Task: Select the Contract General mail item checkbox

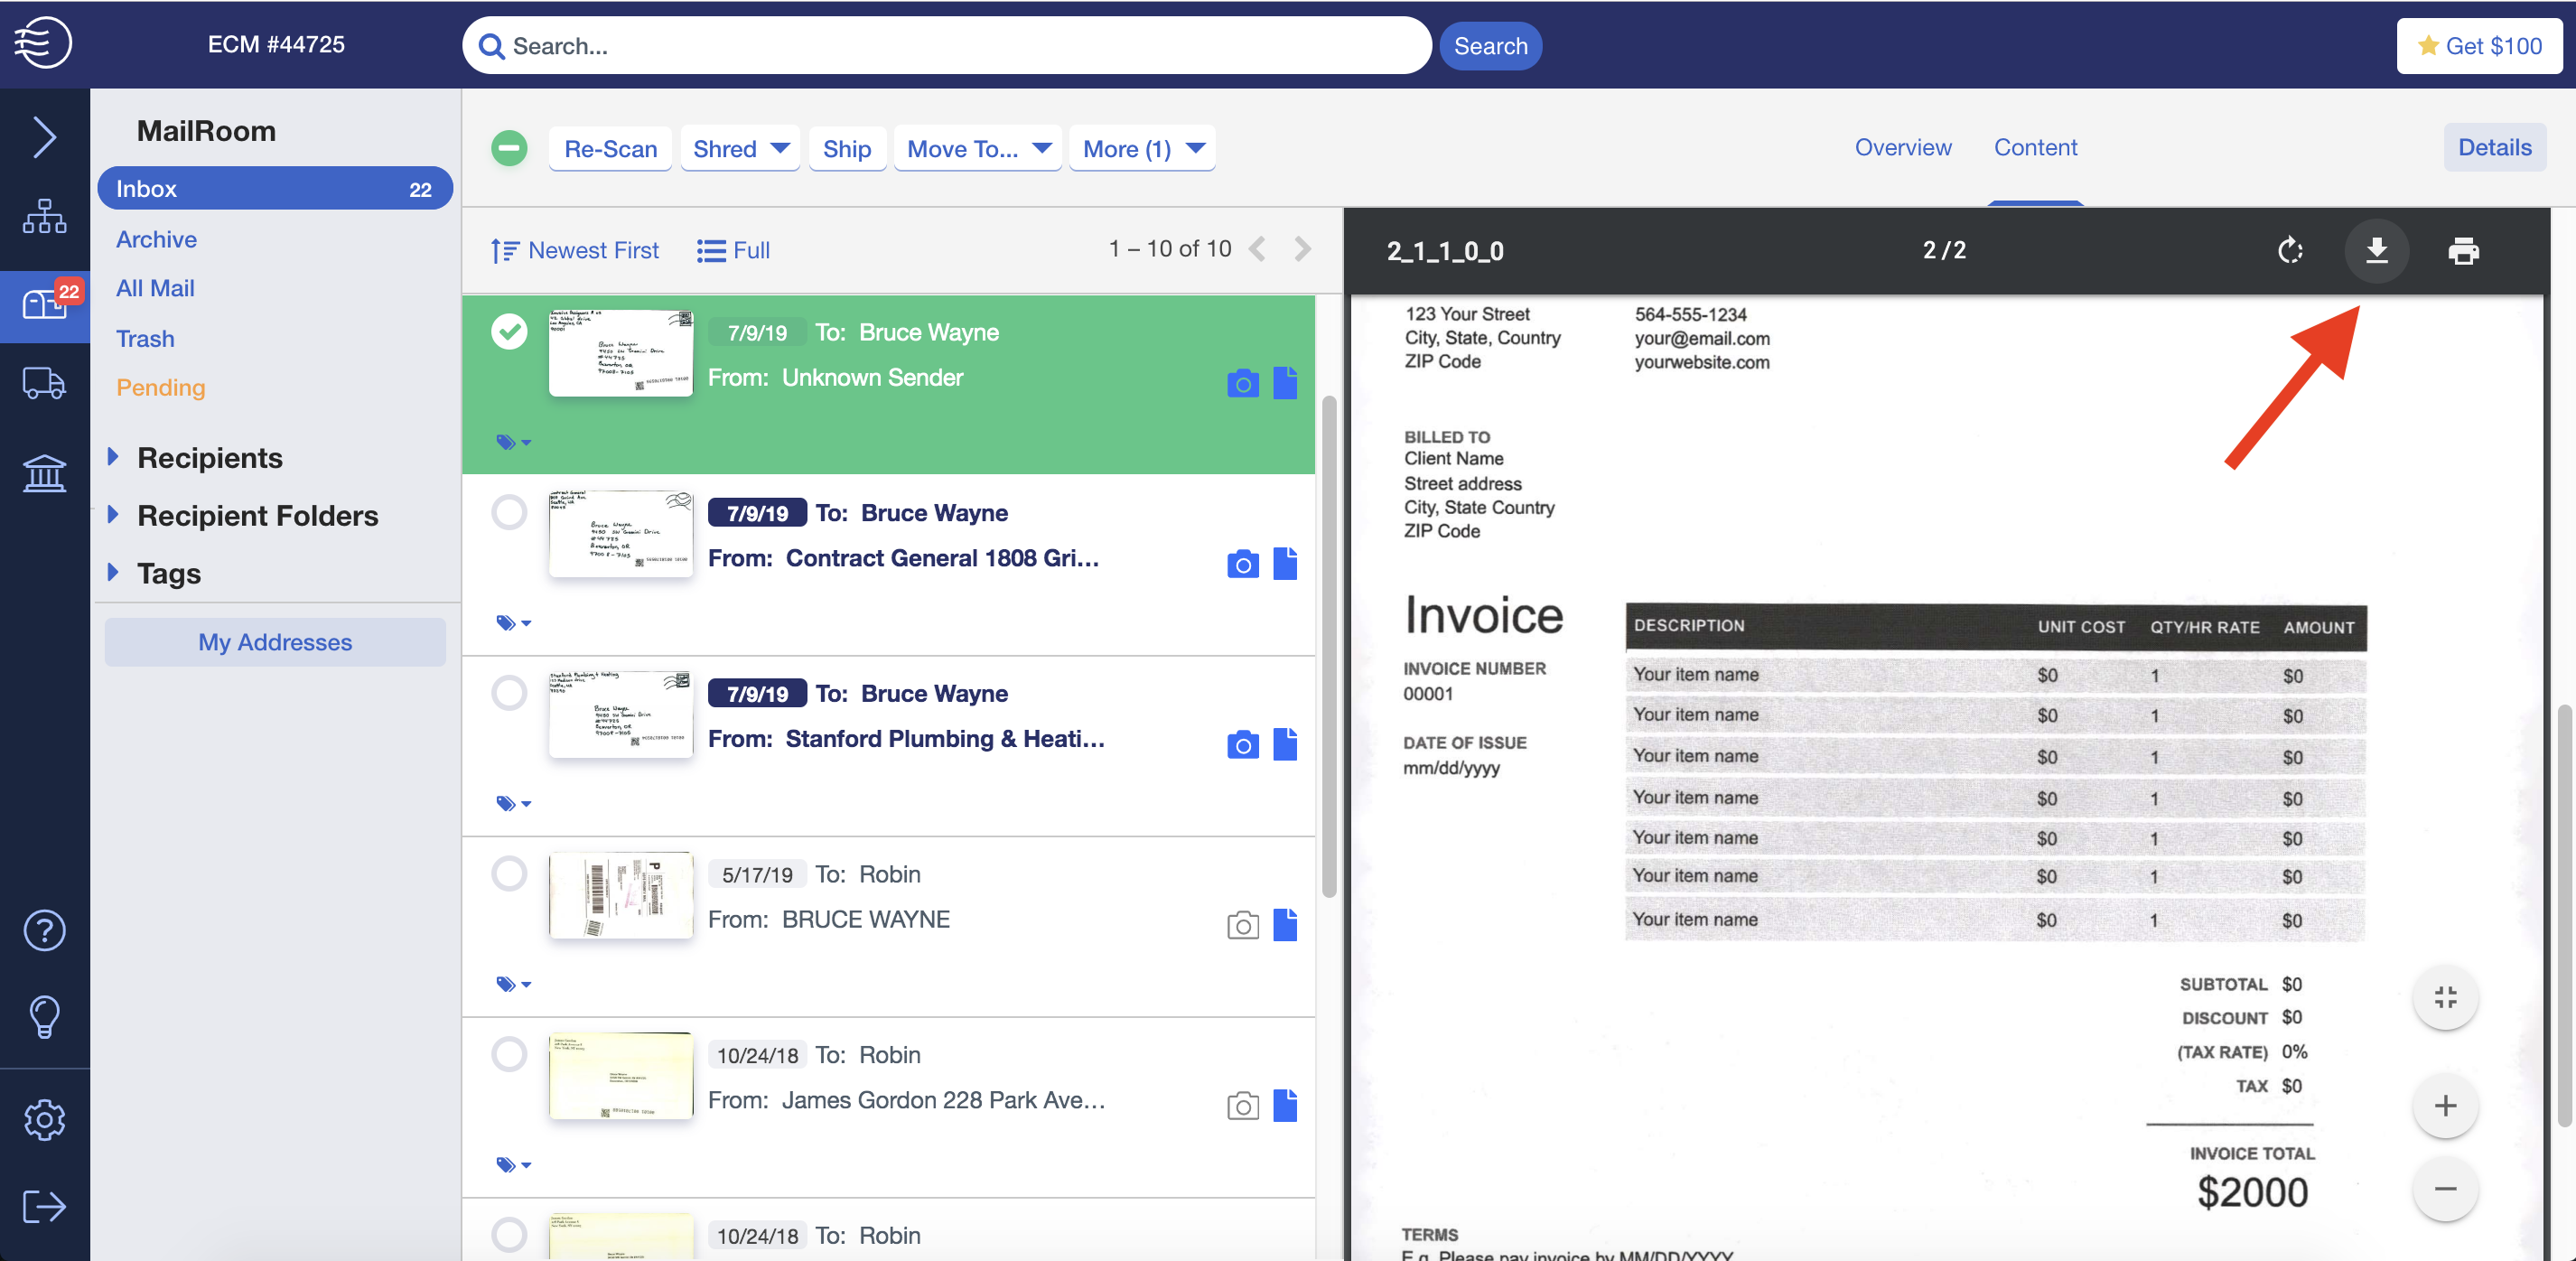Action: coord(509,512)
